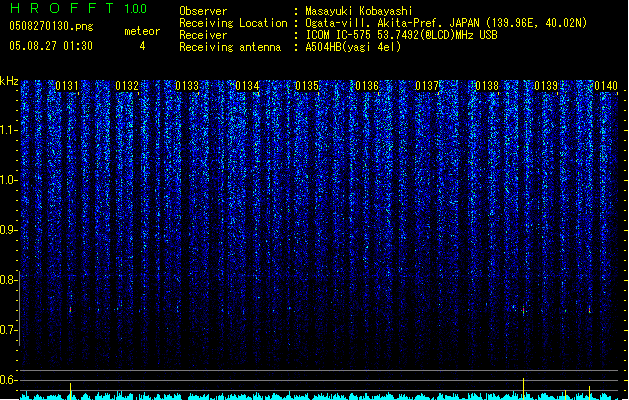
Task: Click the Receiving Location label
Action: (233, 23)
